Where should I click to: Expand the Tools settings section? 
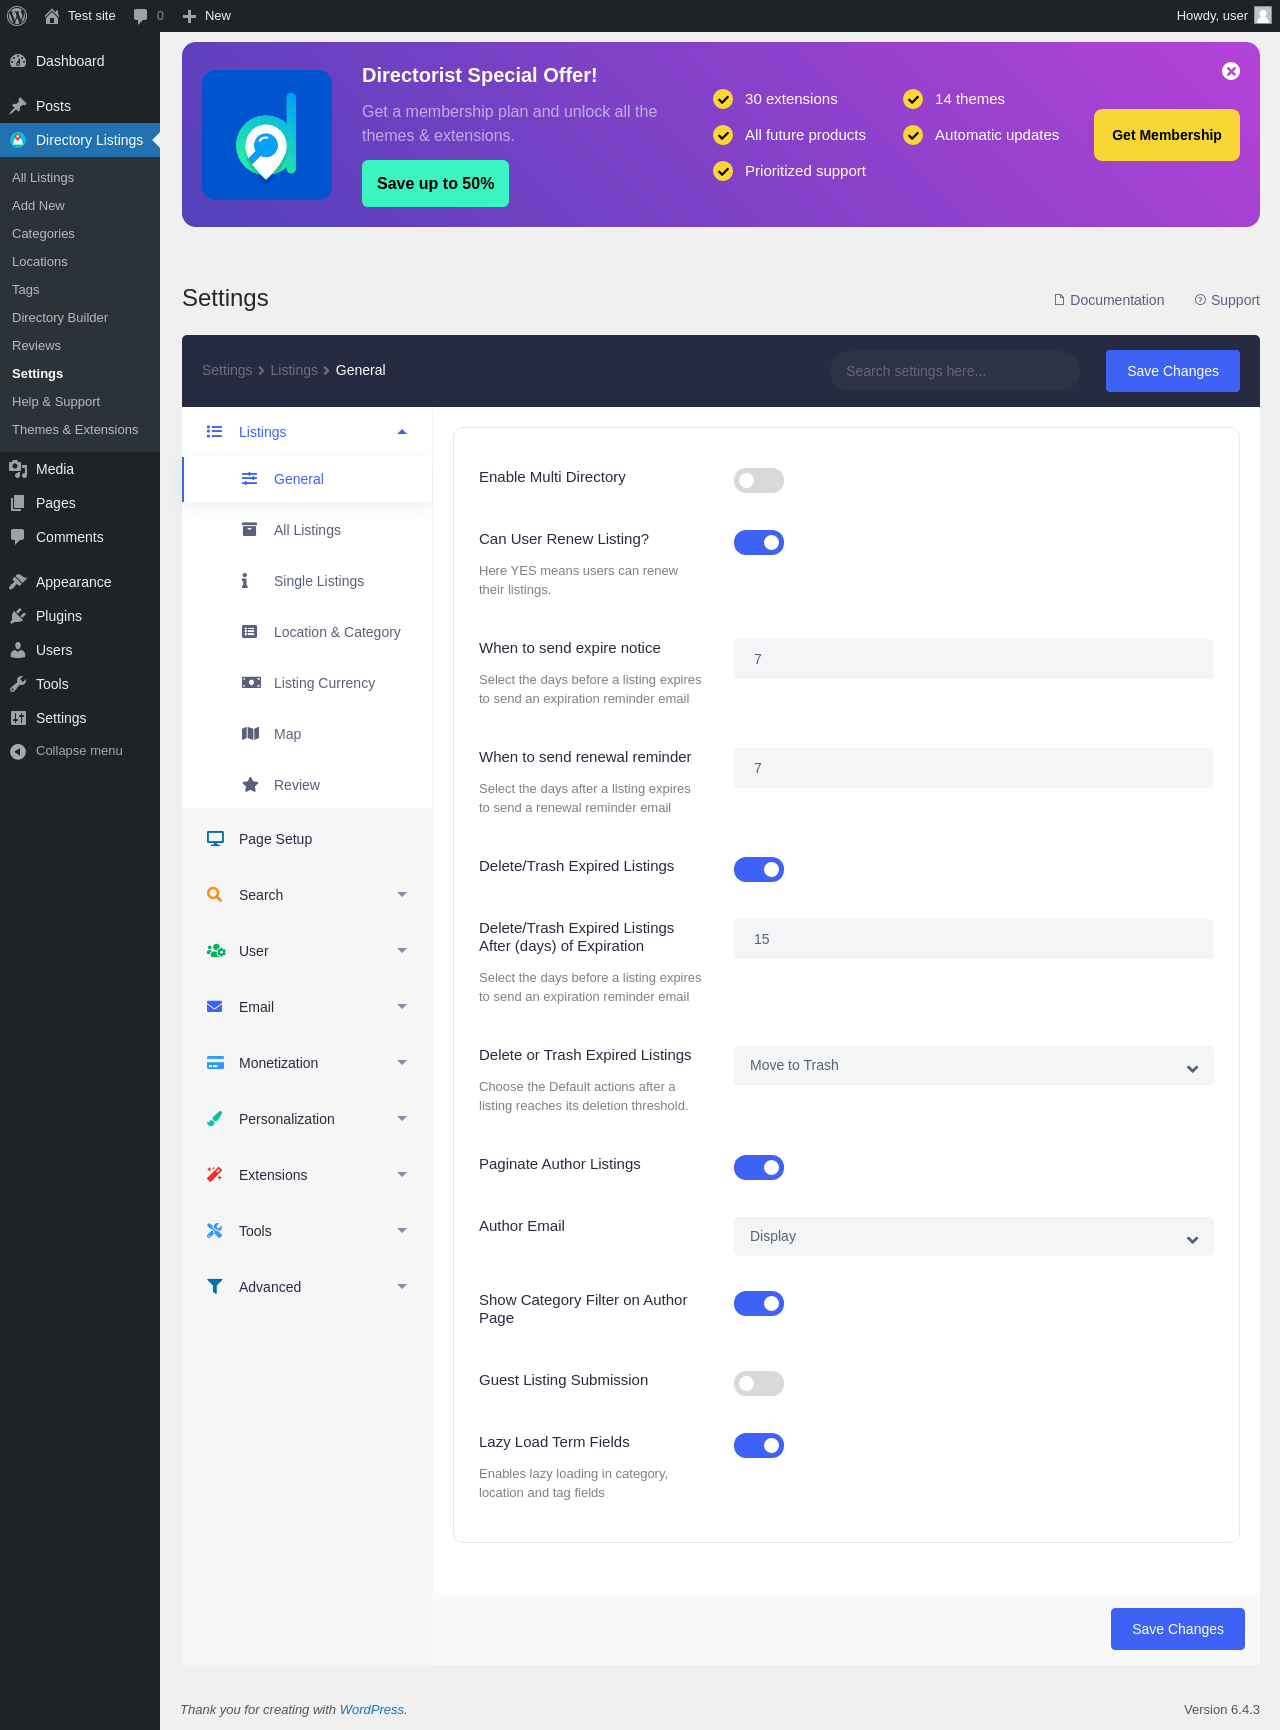[x=402, y=1231]
